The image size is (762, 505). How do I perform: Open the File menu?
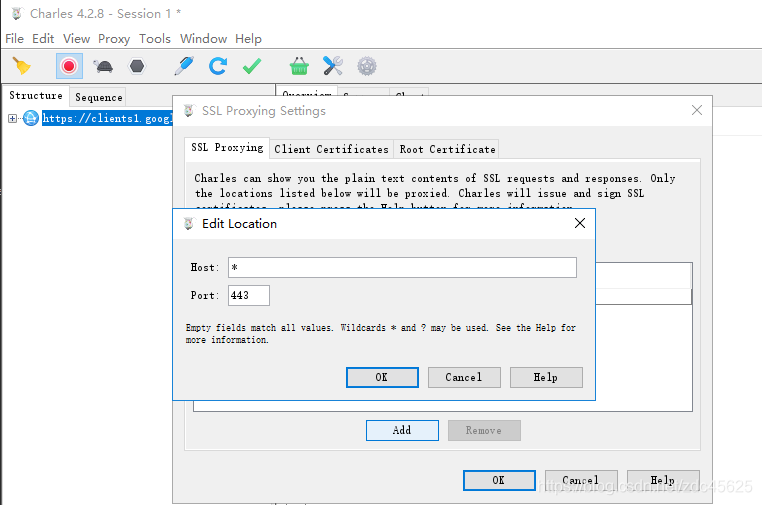pyautogui.click(x=15, y=38)
